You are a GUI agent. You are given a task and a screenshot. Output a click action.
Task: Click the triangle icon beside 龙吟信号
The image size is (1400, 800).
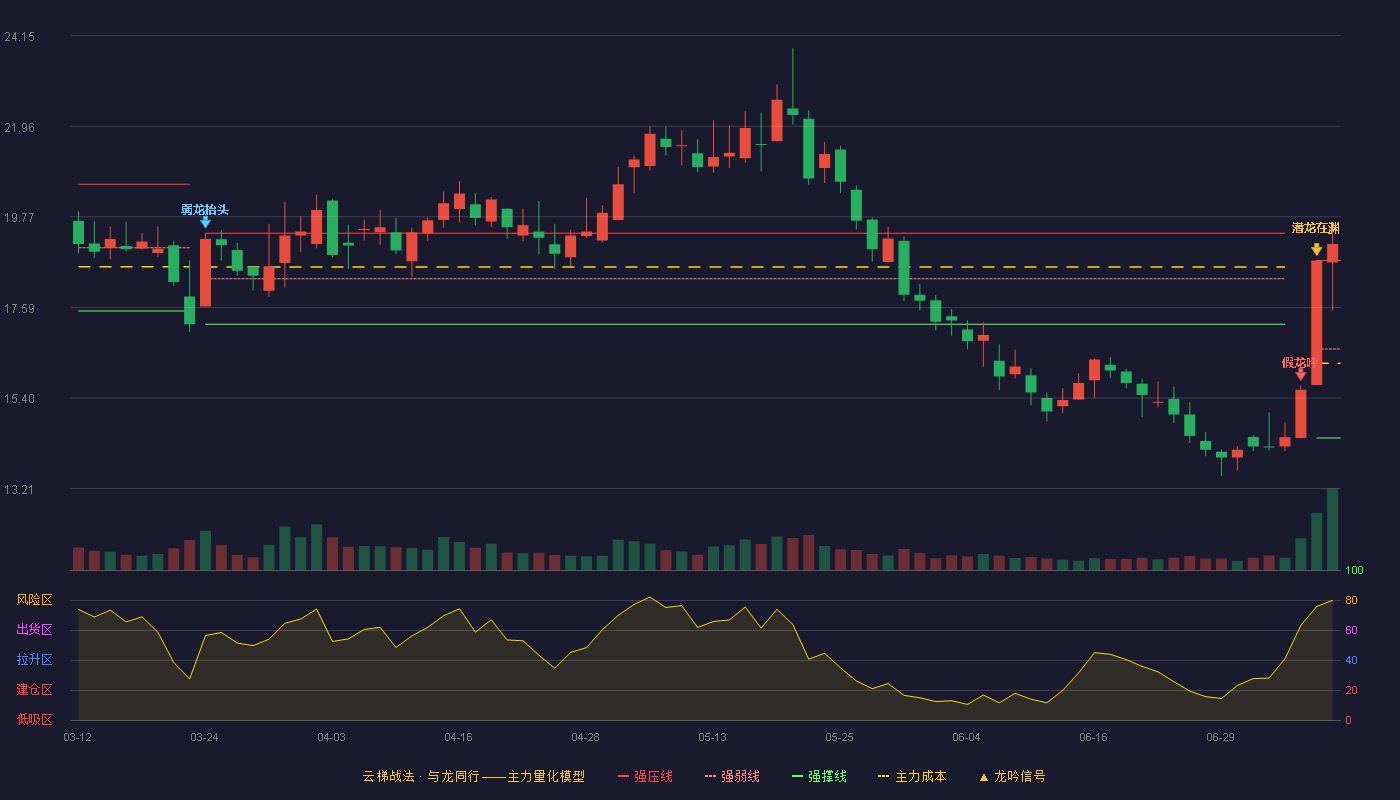click(983, 776)
